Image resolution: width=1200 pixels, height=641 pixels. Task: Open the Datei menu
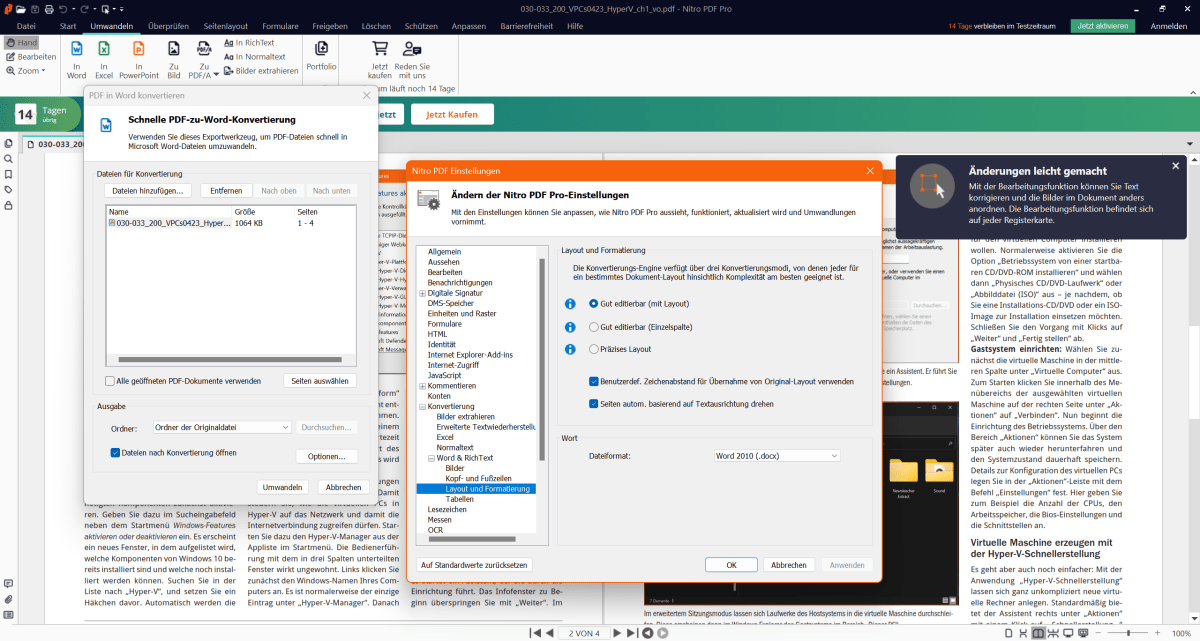[27, 25]
